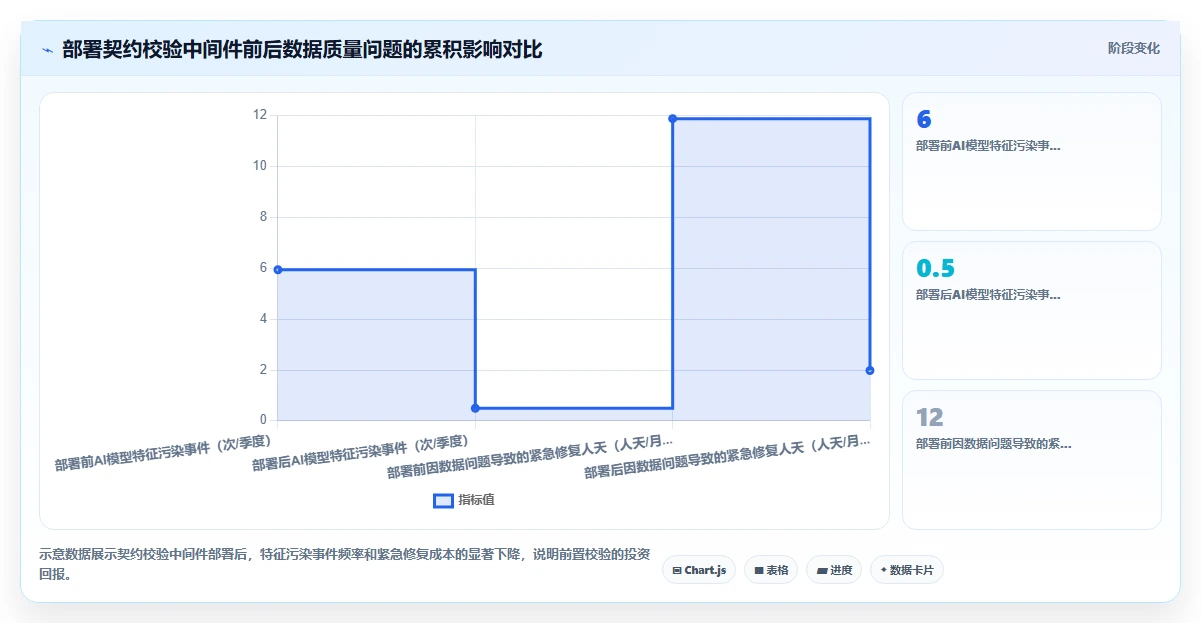
Task: Click the description paragraph starting 示意数据展示
Action: point(345,565)
